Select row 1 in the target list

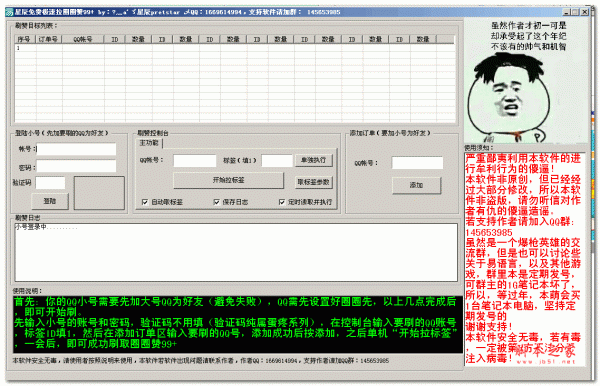point(235,48)
